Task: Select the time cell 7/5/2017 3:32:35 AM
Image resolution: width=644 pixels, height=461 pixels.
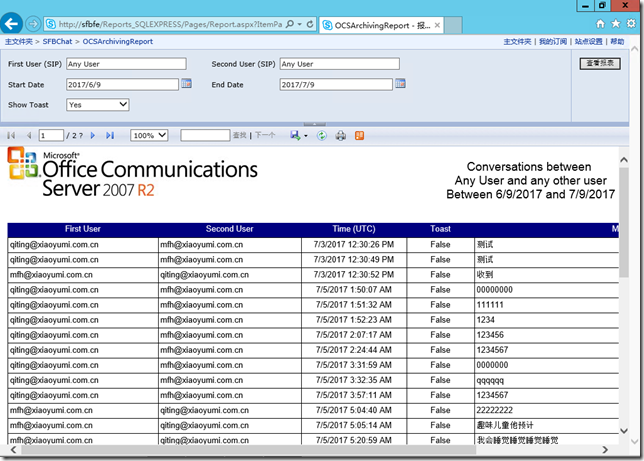Action: pos(354,380)
